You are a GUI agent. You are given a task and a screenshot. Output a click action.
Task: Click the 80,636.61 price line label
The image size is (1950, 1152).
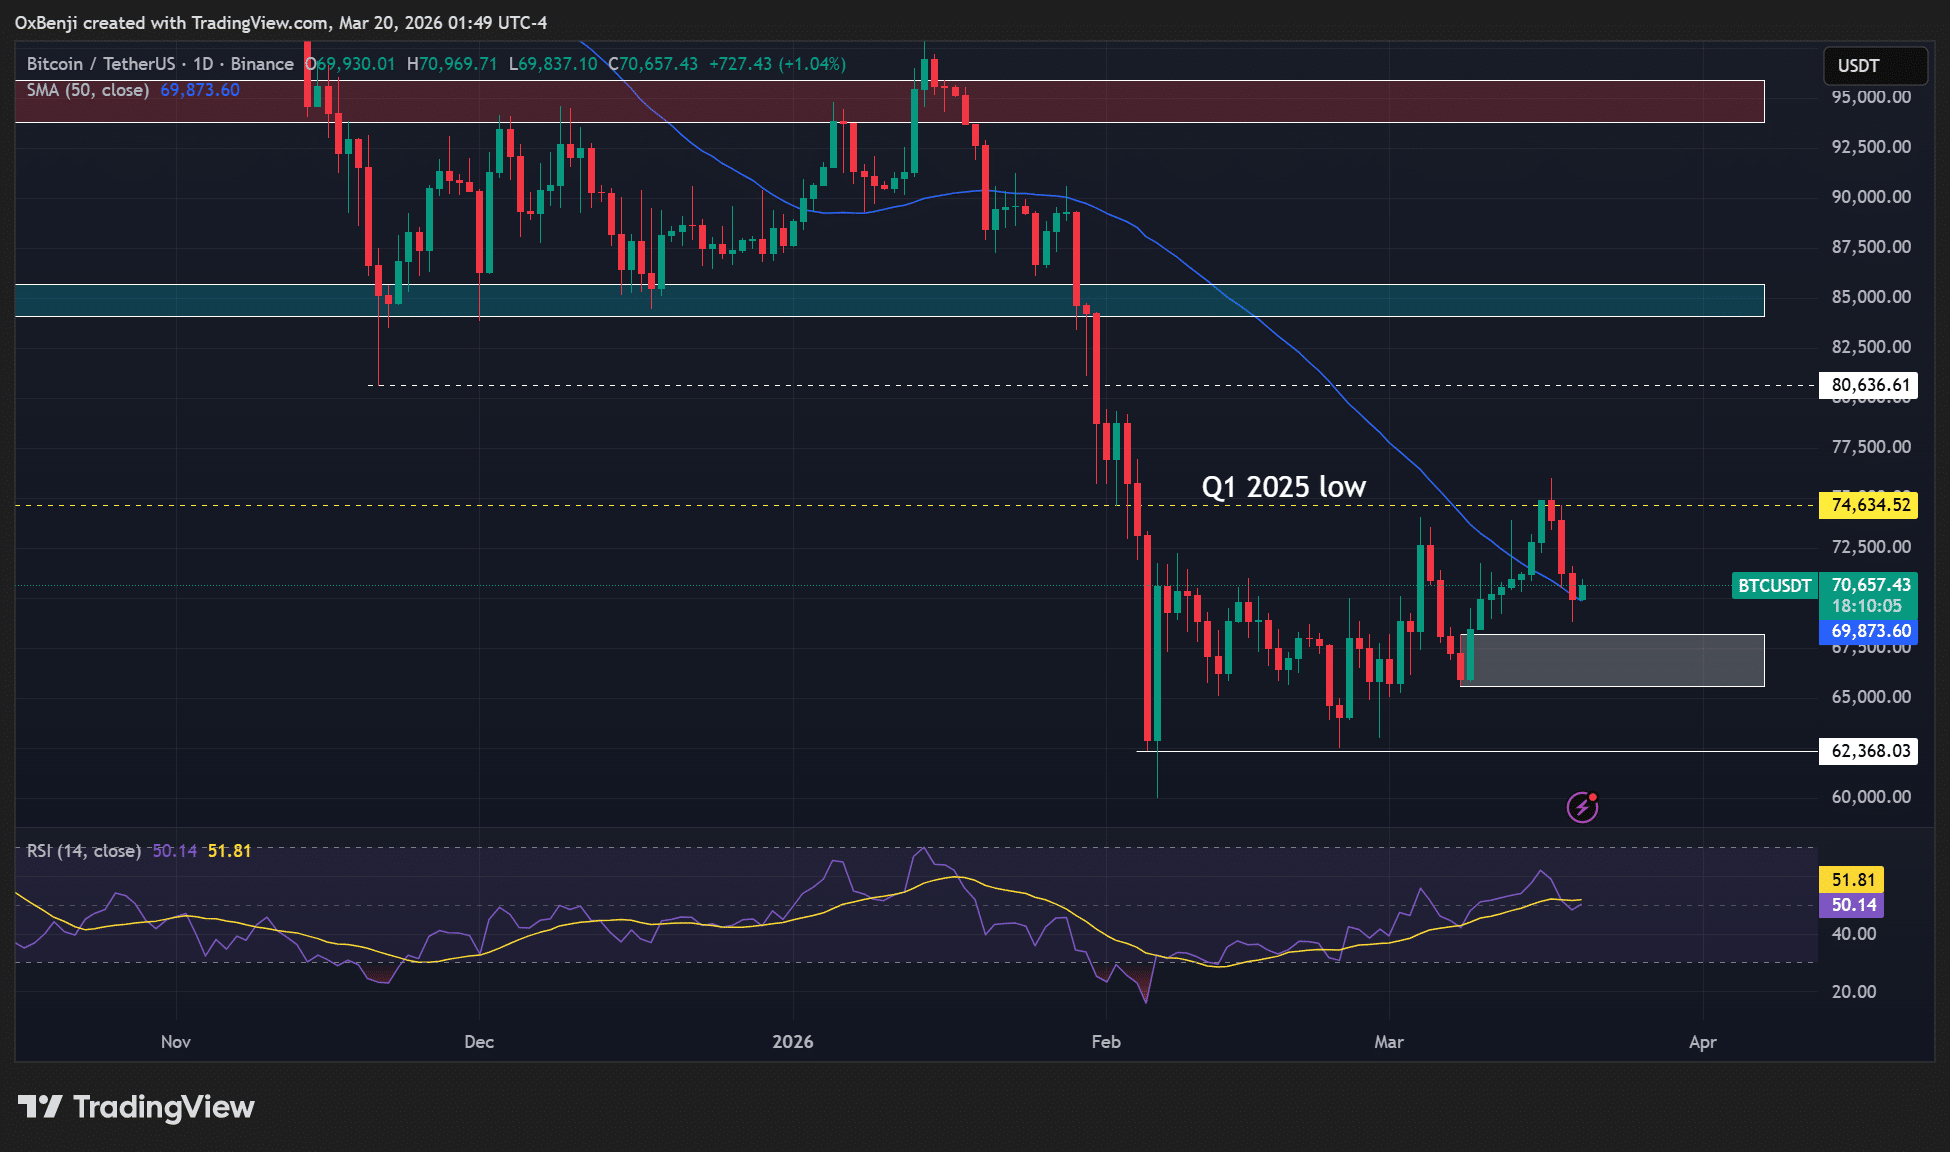tap(1868, 385)
